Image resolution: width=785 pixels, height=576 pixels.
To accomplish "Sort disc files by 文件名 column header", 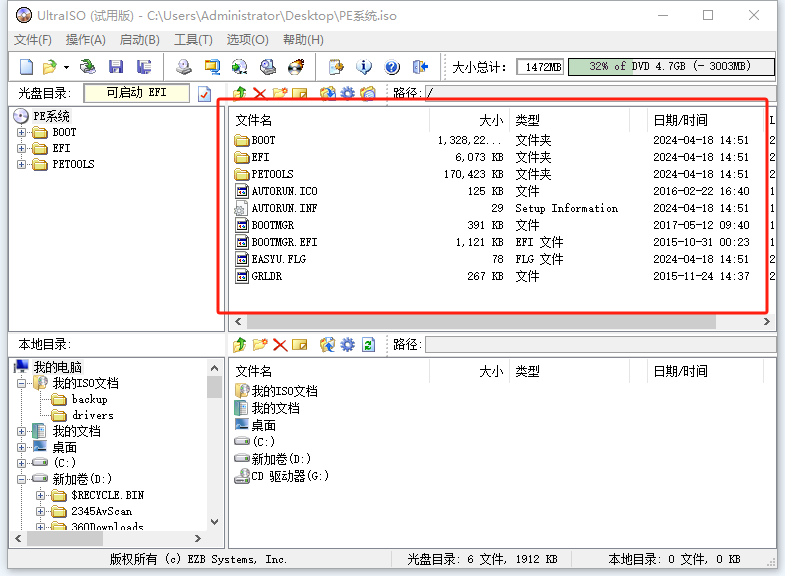I will (x=330, y=120).
